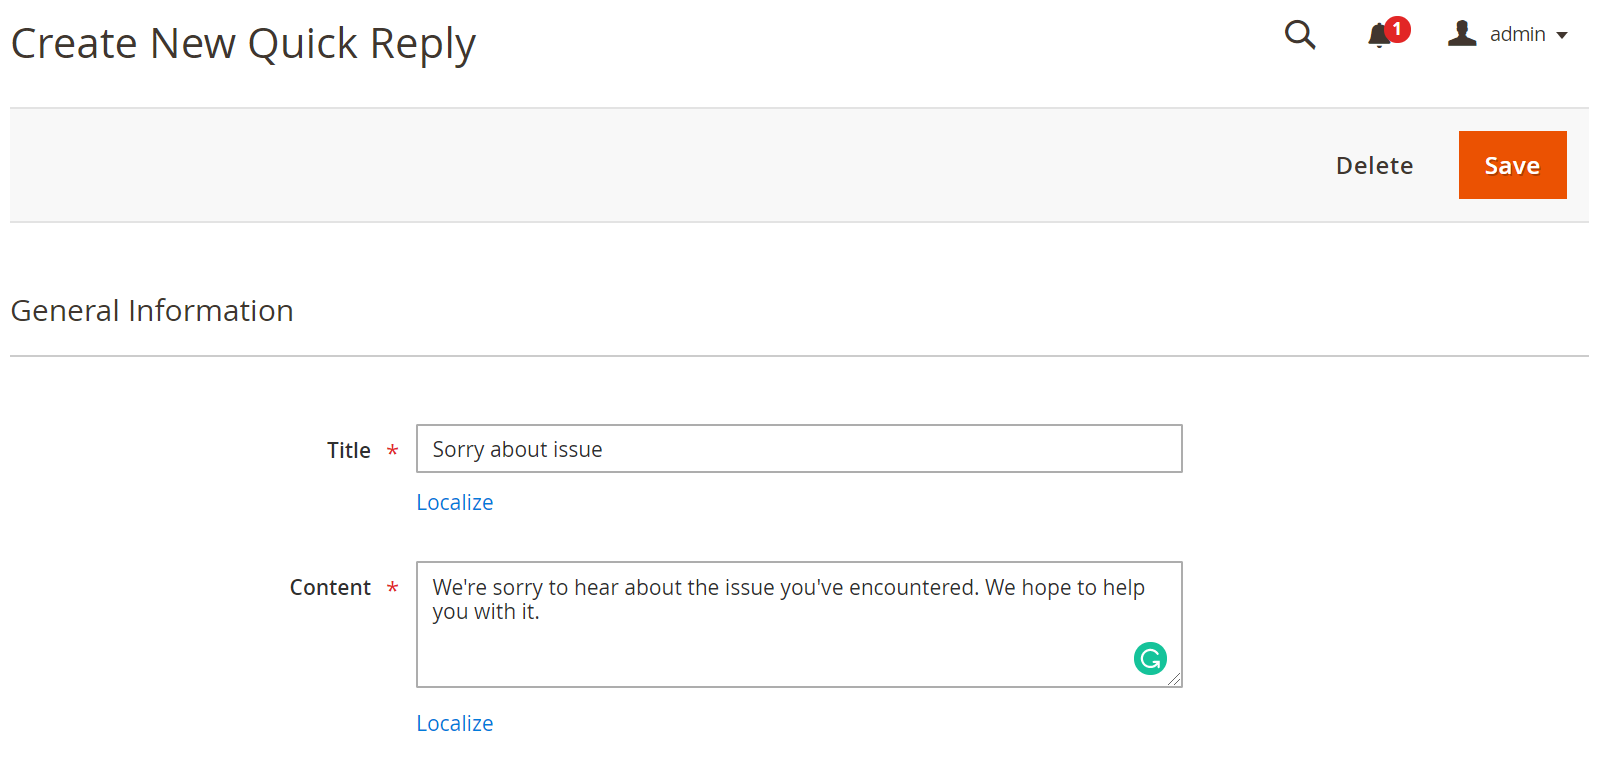Open notifications via the bell icon
Image resolution: width=1609 pixels, height=769 pixels.
point(1379,36)
